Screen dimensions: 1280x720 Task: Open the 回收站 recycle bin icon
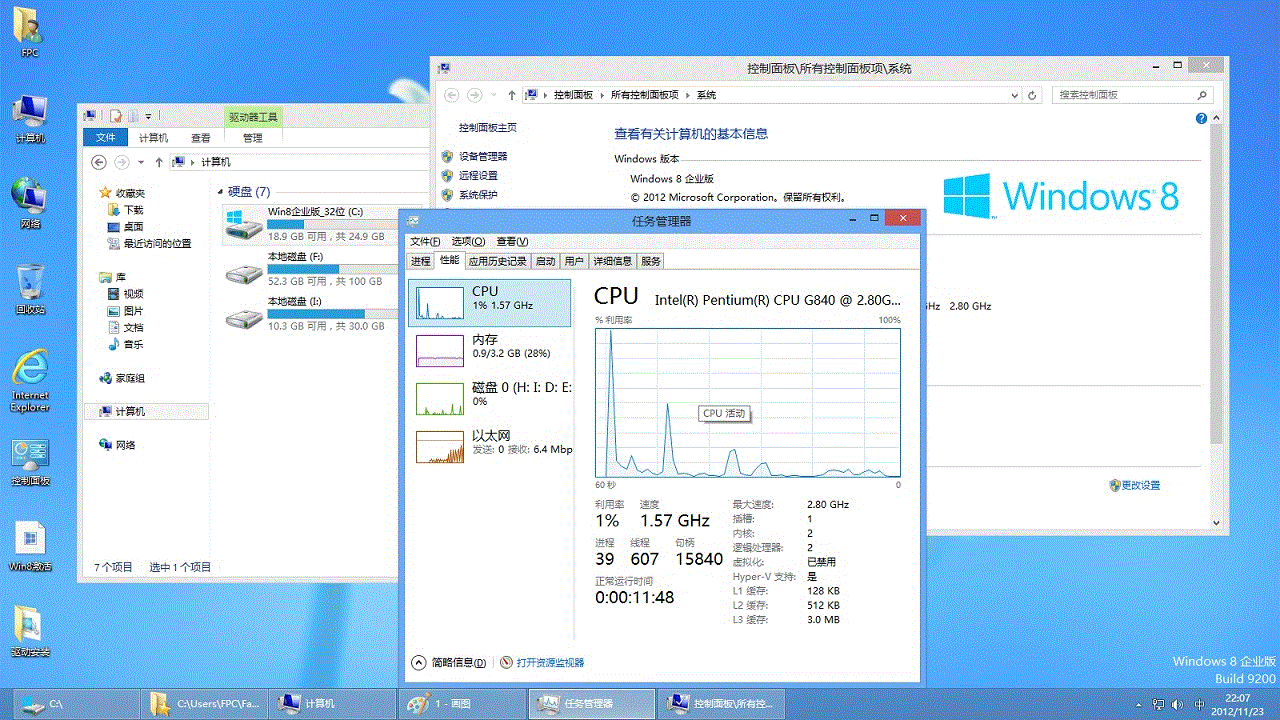30,289
